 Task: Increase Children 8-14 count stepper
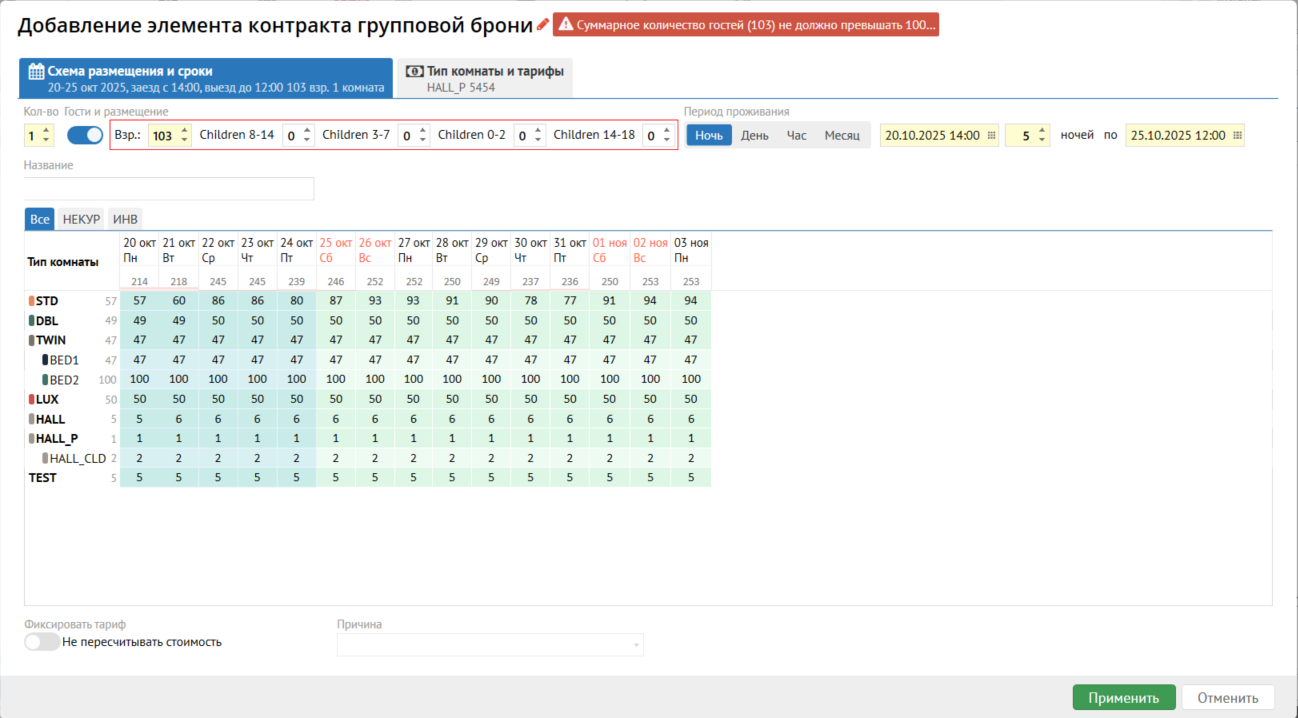[307, 130]
